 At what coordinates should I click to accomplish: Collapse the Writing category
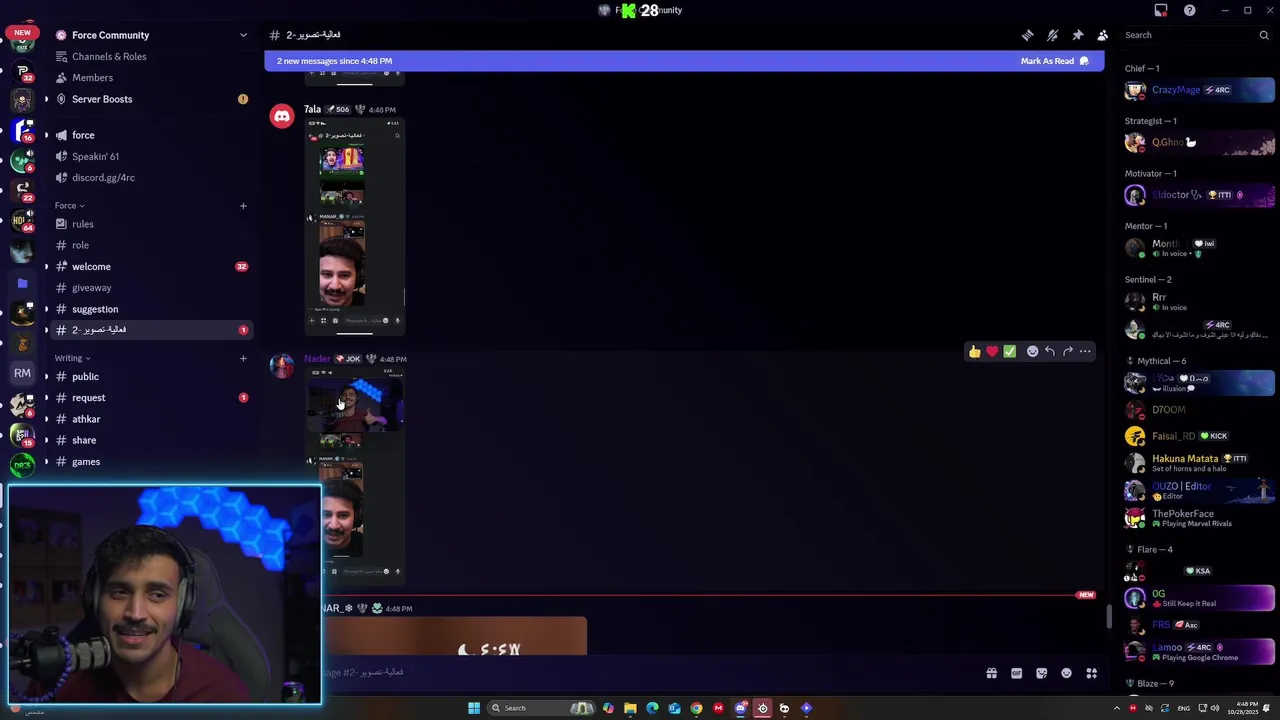coord(72,358)
